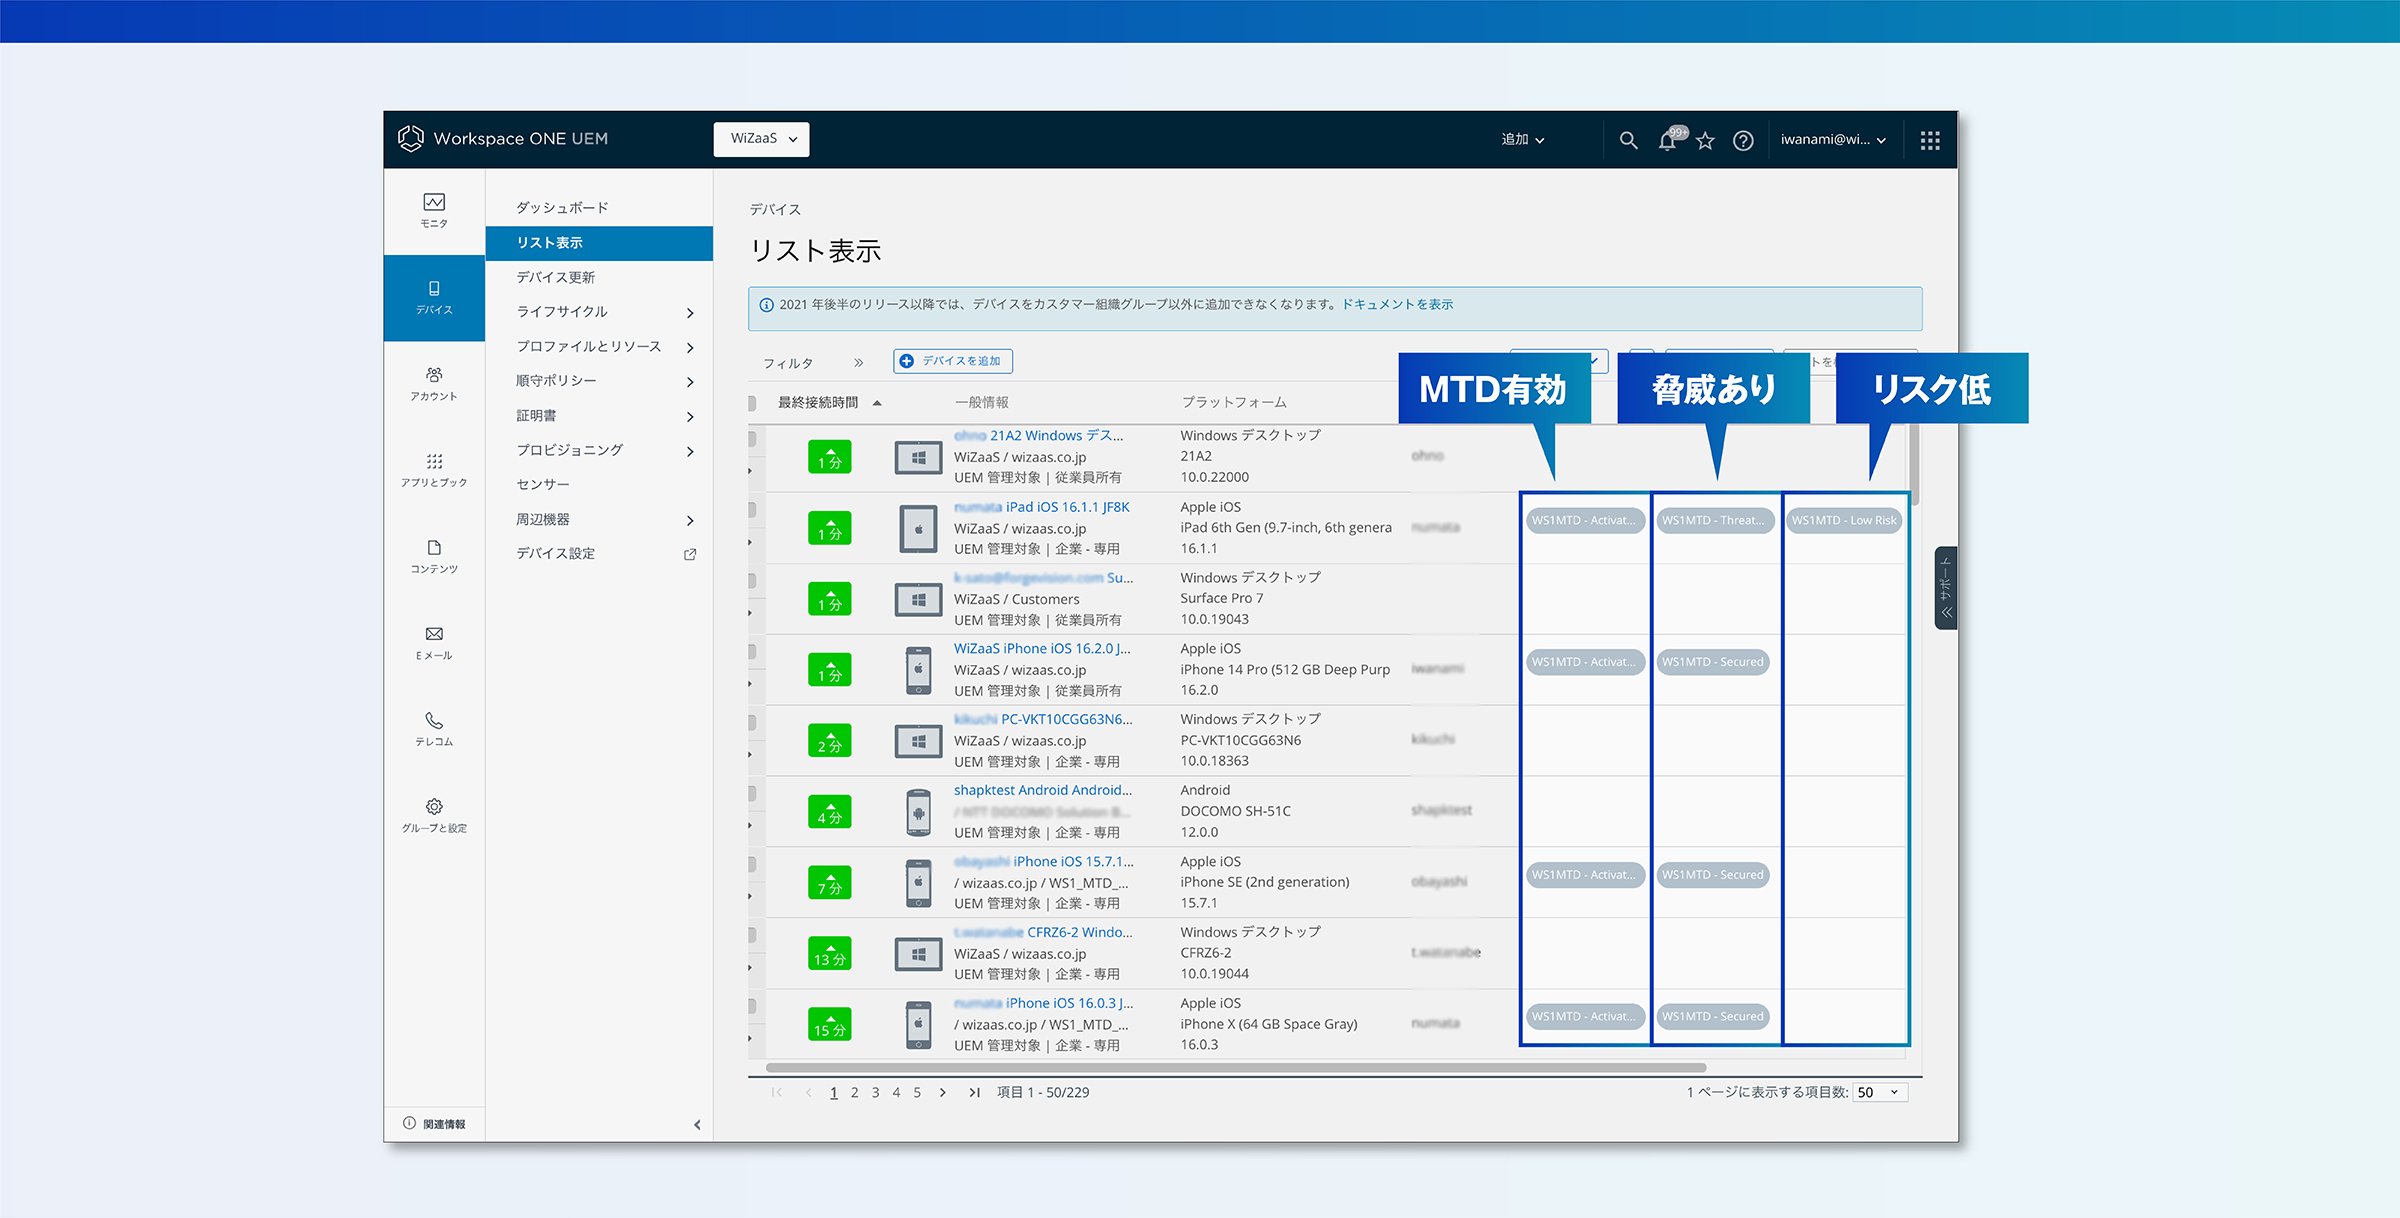Click Android device icon for shapktest
Viewport: 2400px width, 1218px height.
[x=918, y=812]
